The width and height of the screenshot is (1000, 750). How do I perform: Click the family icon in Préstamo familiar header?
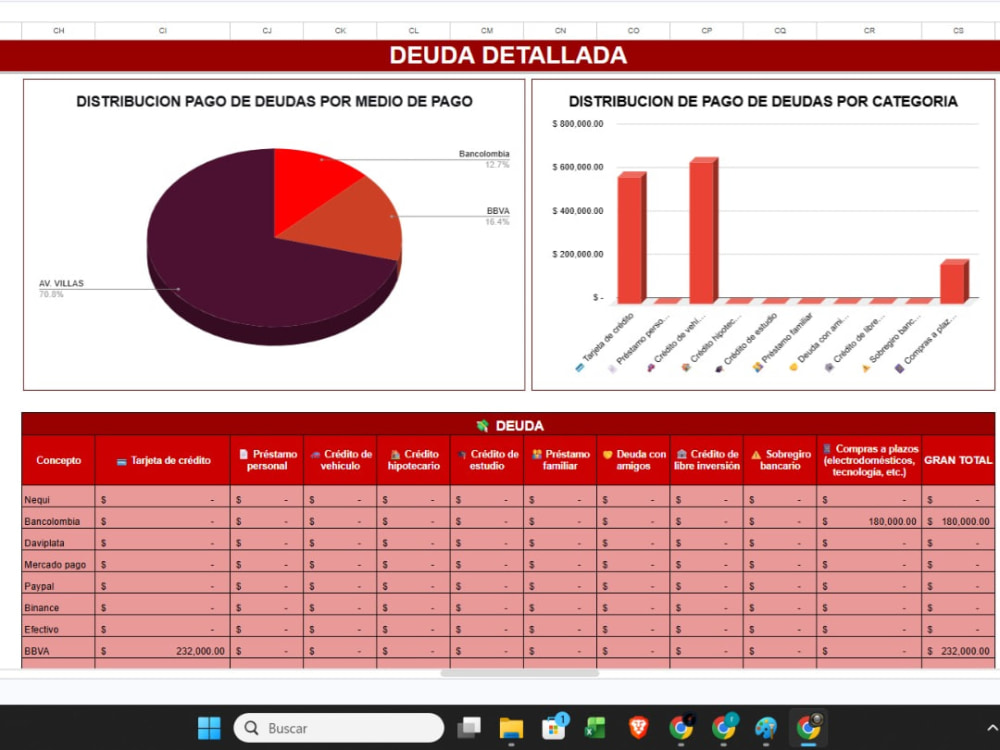[537, 454]
